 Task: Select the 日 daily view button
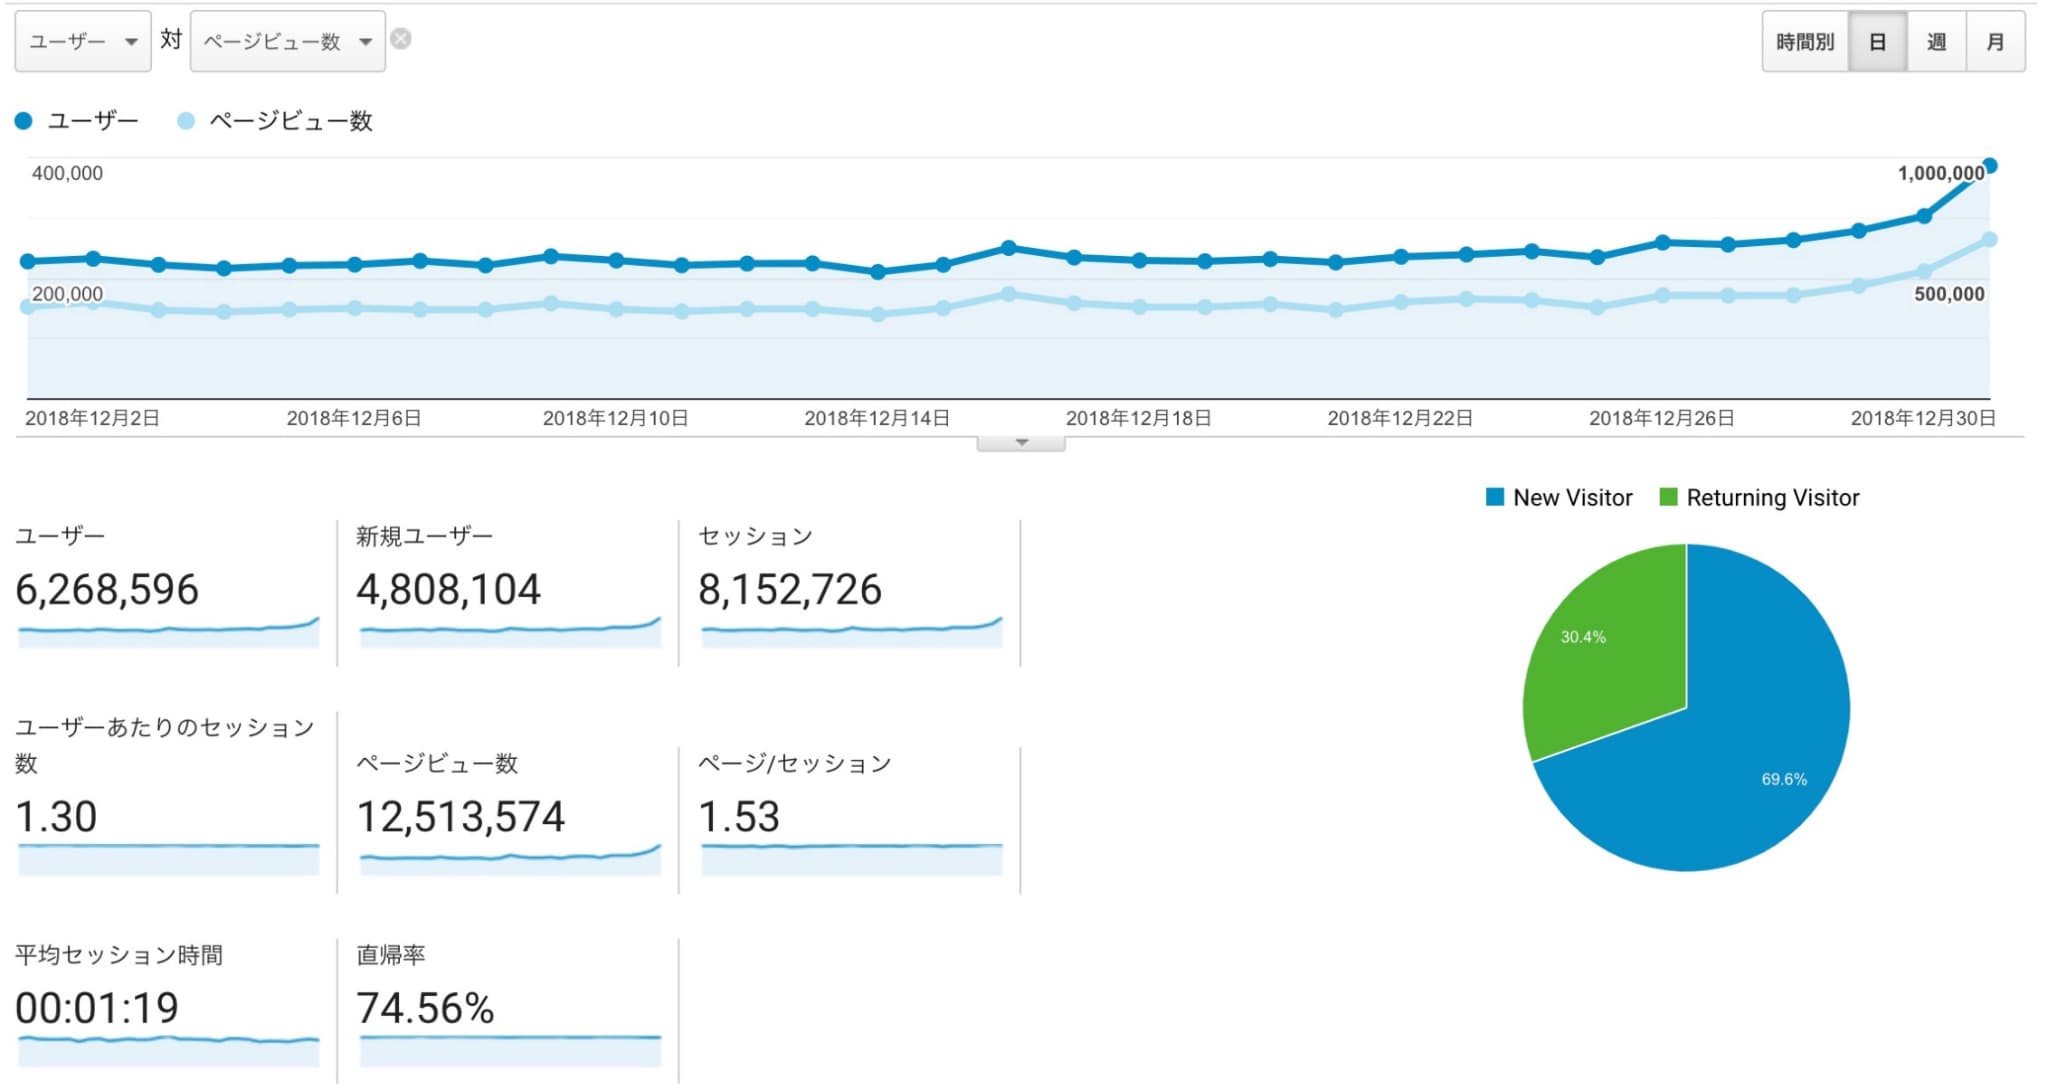tap(1877, 42)
